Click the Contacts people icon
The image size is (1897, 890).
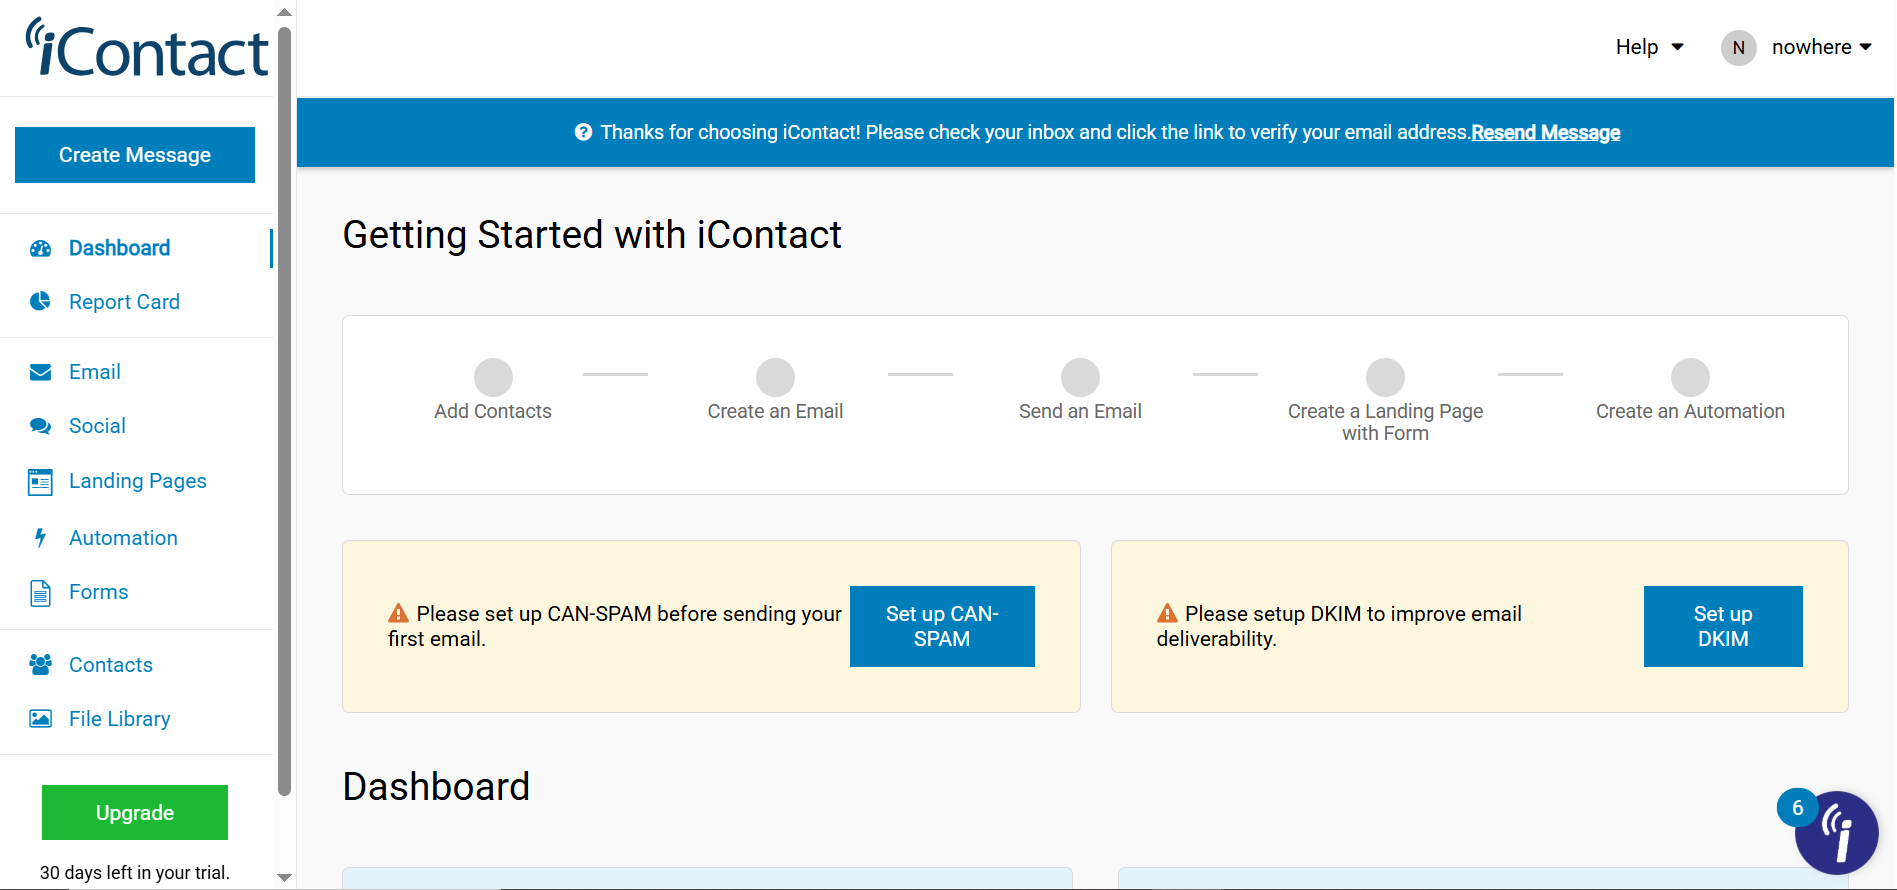pyautogui.click(x=40, y=665)
